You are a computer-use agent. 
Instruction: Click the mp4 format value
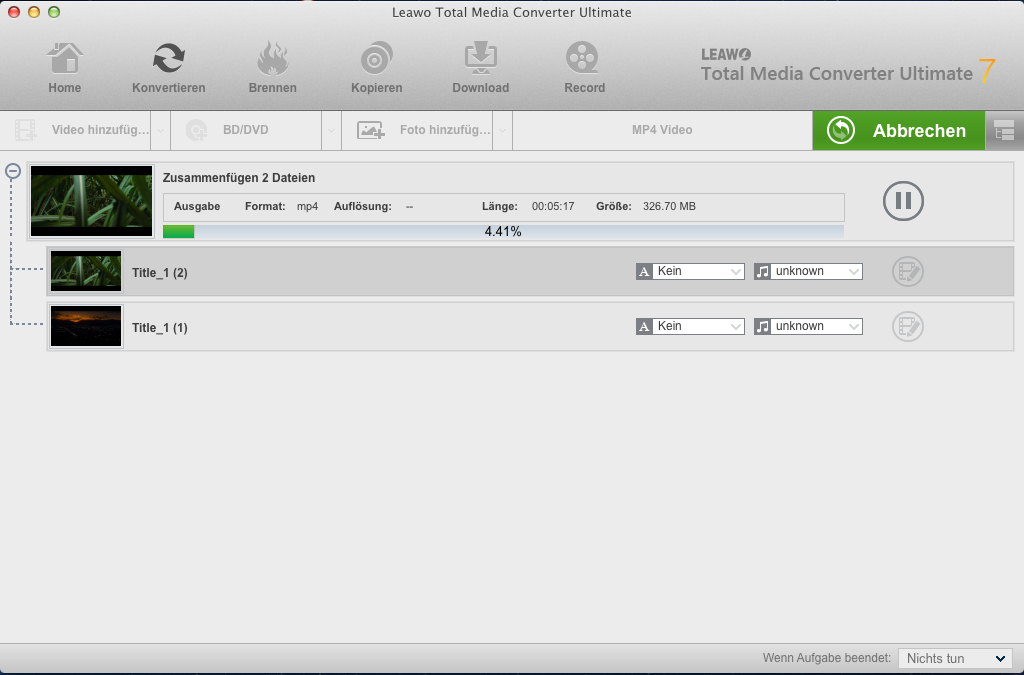point(307,206)
